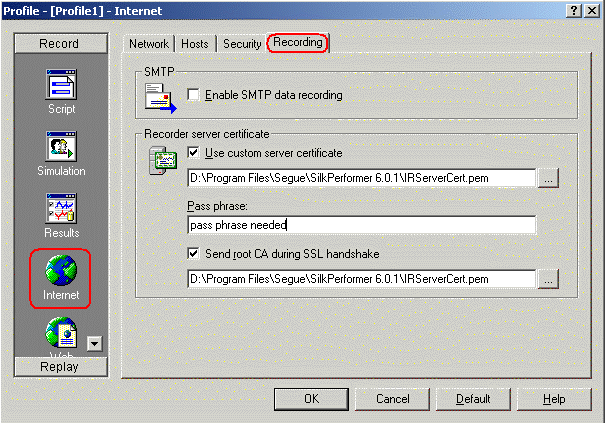This screenshot has width=605, height=423.
Task: Expand the Replay category header
Action: (x=61, y=366)
